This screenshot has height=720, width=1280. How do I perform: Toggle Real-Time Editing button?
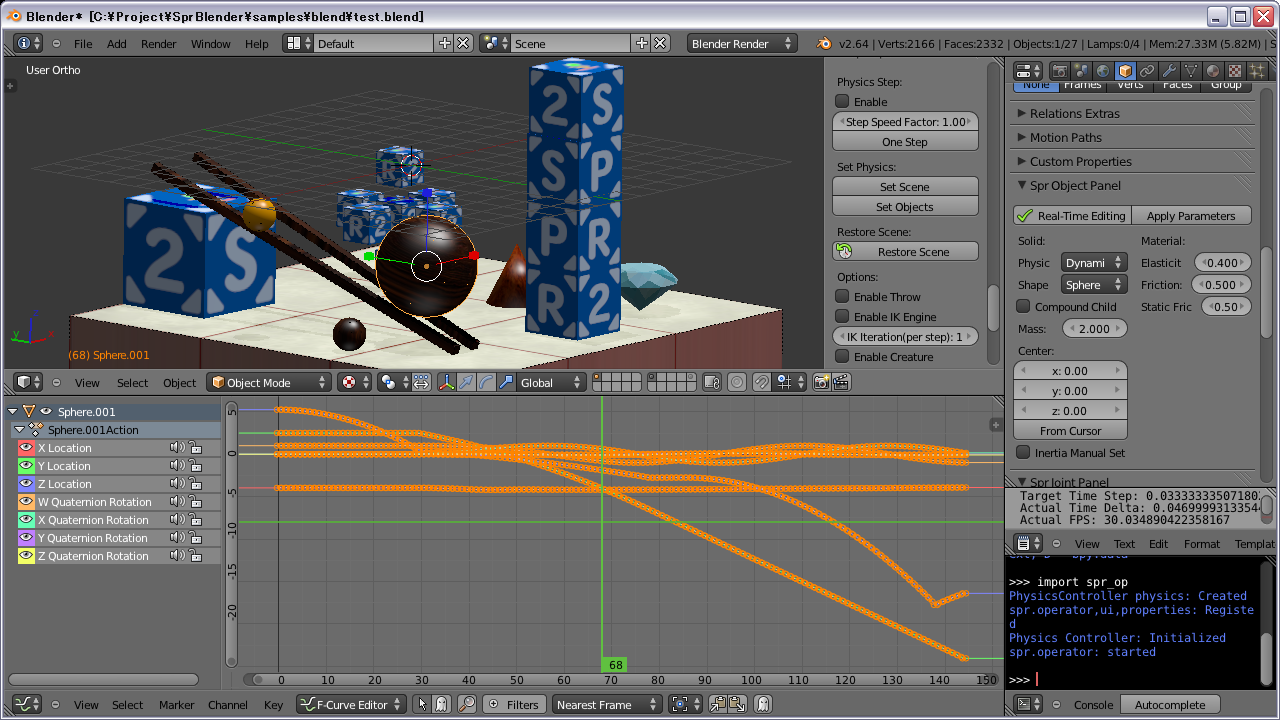(1072, 215)
